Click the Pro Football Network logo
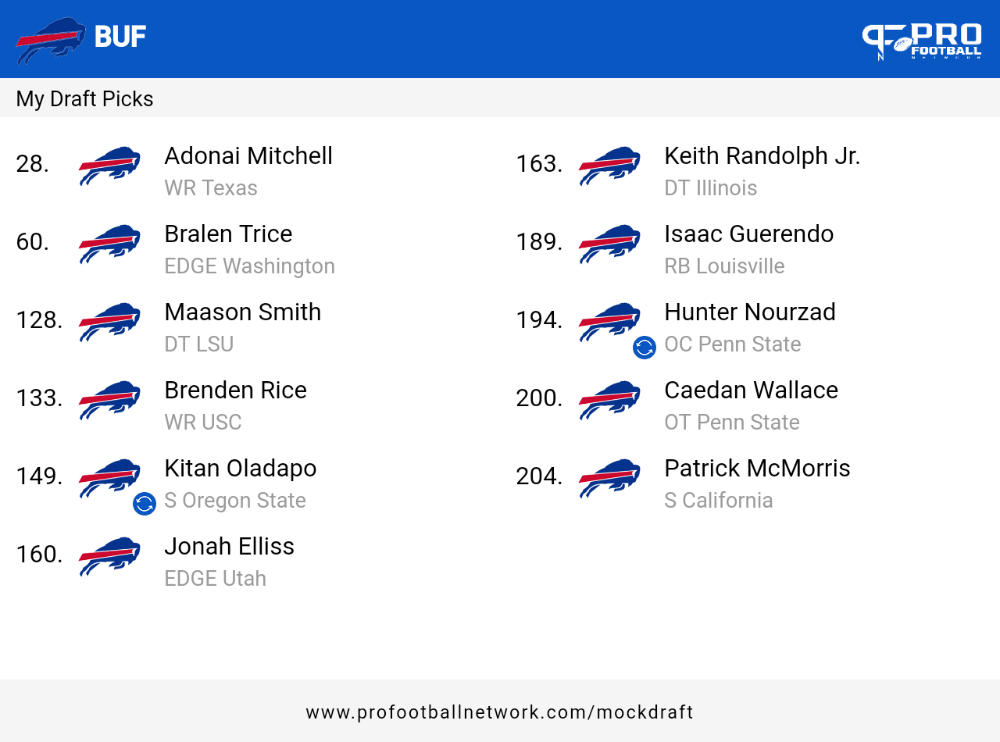The width and height of the screenshot is (1000, 742). pyautogui.click(x=922, y=41)
